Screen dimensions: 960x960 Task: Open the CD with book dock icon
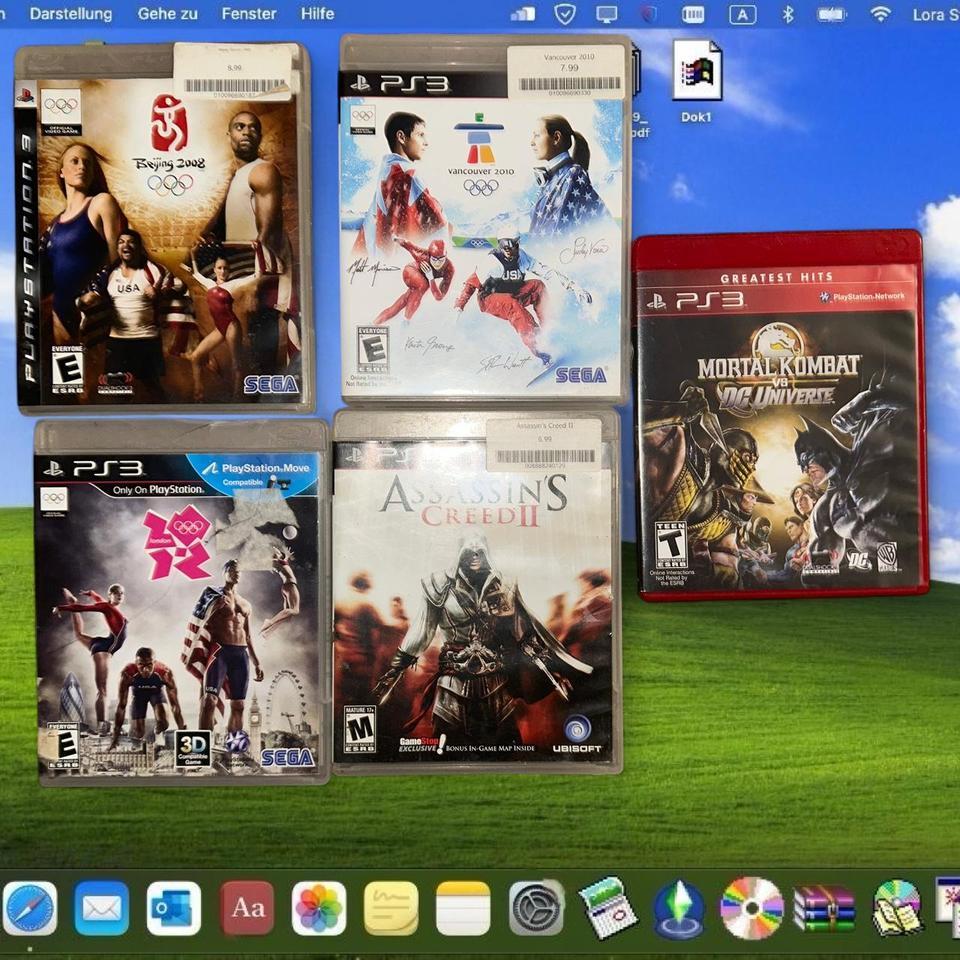click(897, 907)
